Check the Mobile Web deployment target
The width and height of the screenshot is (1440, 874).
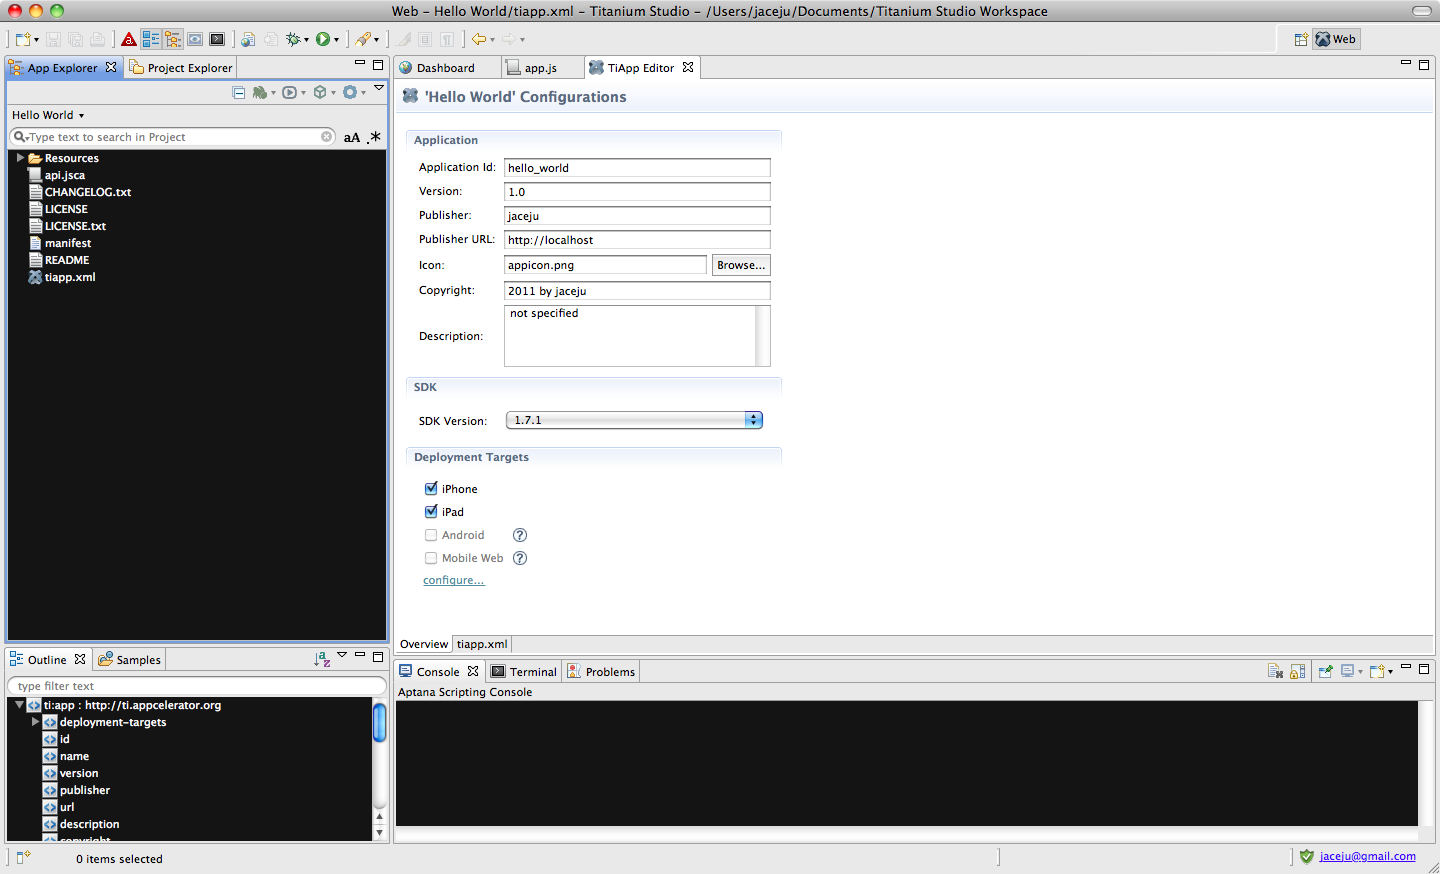(431, 558)
